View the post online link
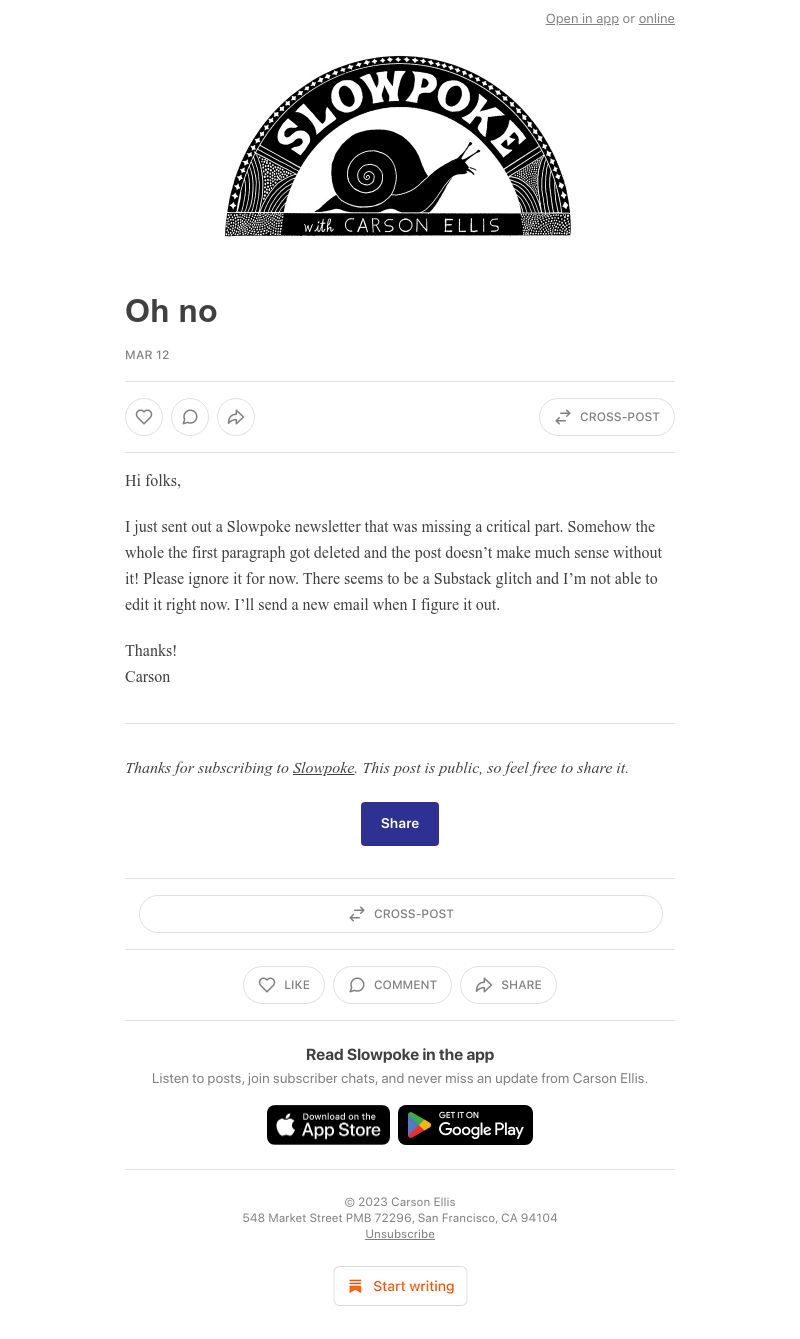Image resolution: width=800 pixels, height=1339 pixels. [x=657, y=19]
